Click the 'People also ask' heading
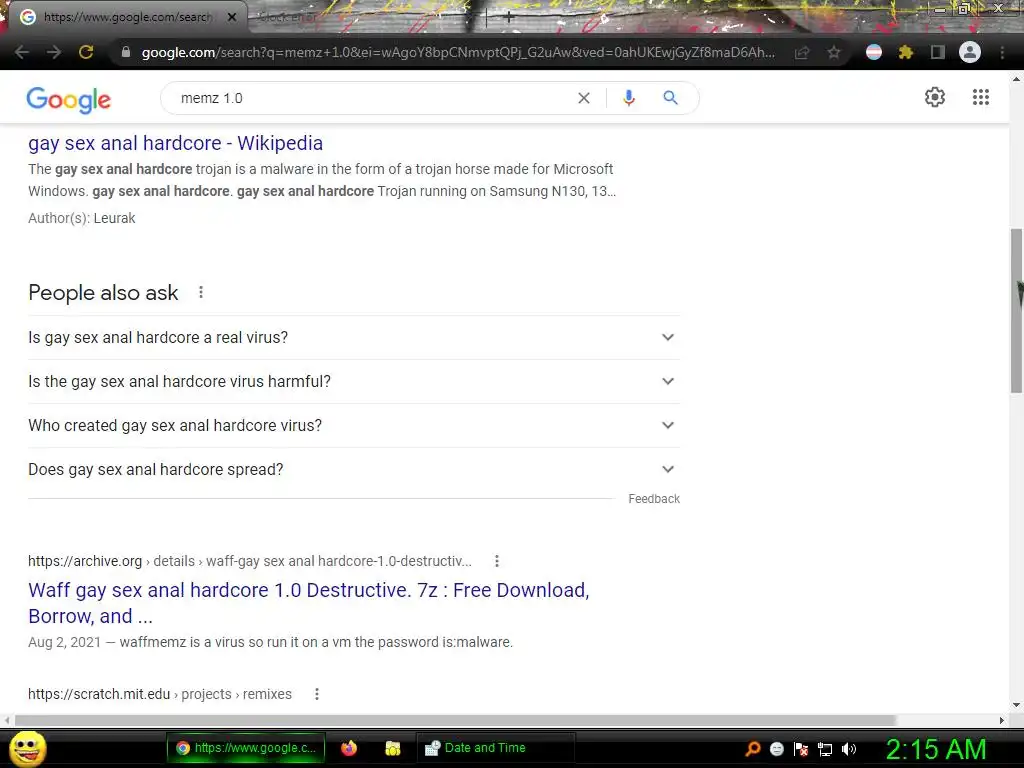Image resolution: width=1024 pixels, height=768 pixels. [103, 293]
